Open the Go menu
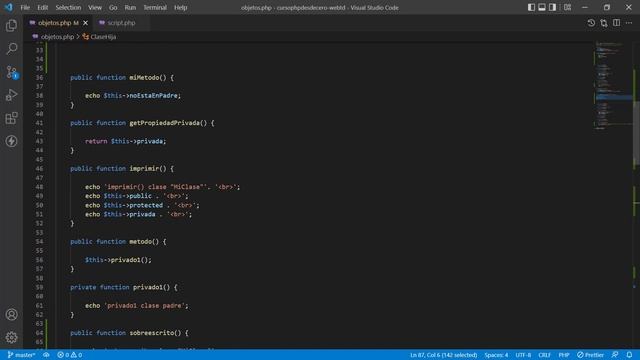 pyautogui.click(x=113, y=7)
